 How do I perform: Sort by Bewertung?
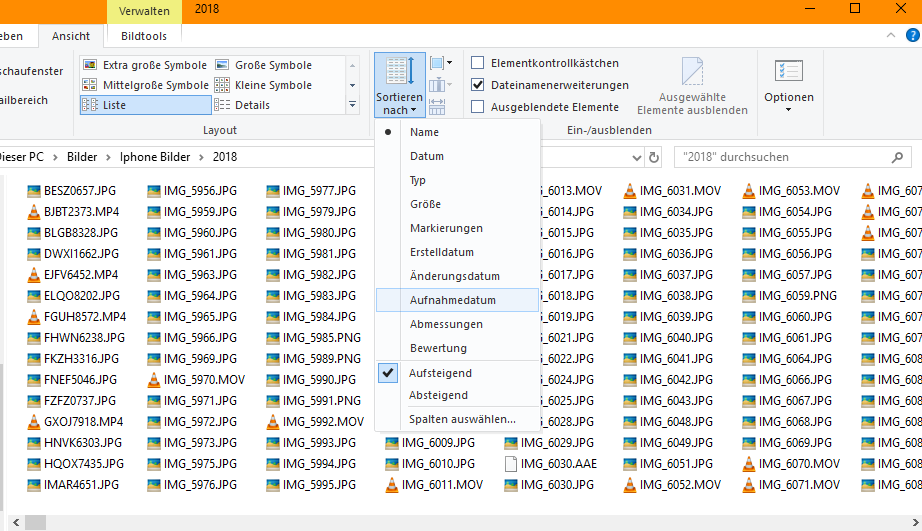point(457,348)
